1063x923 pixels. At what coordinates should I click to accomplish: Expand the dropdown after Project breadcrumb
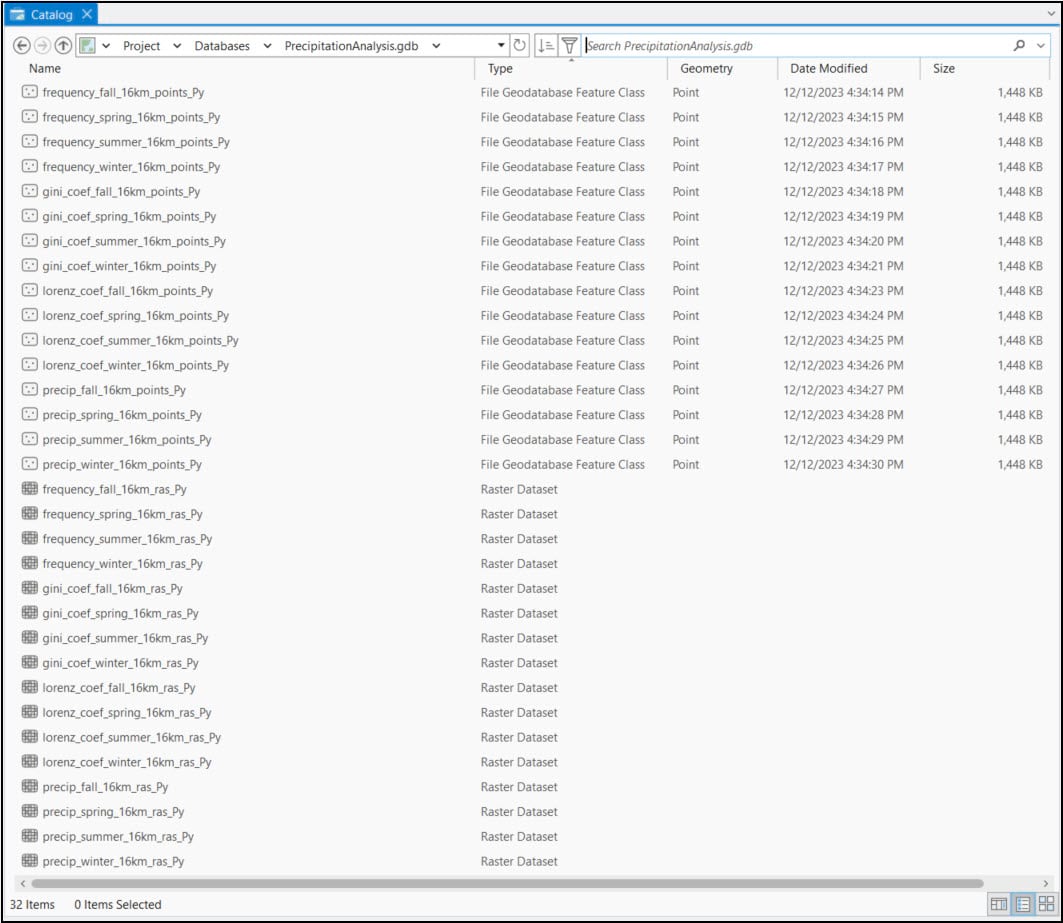pyautogui.click(x=177, y=46)
